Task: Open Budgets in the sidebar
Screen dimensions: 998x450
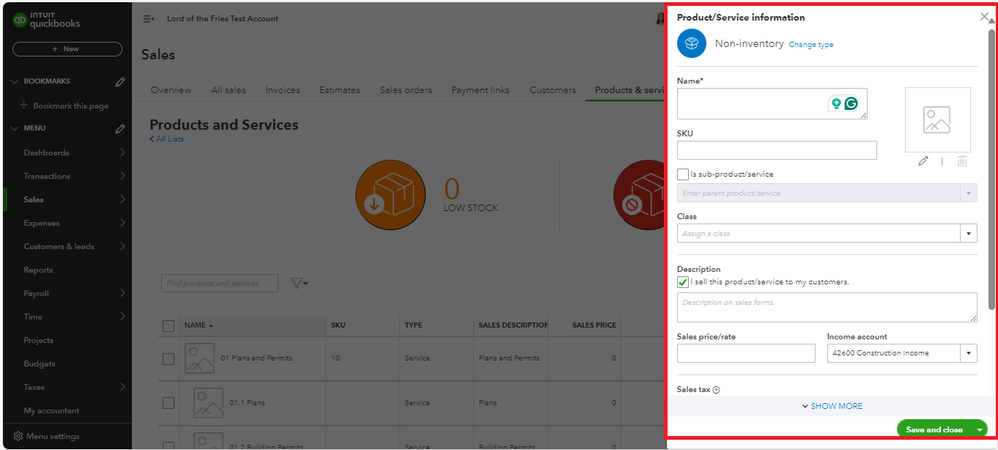Action: tap(39, 364)
